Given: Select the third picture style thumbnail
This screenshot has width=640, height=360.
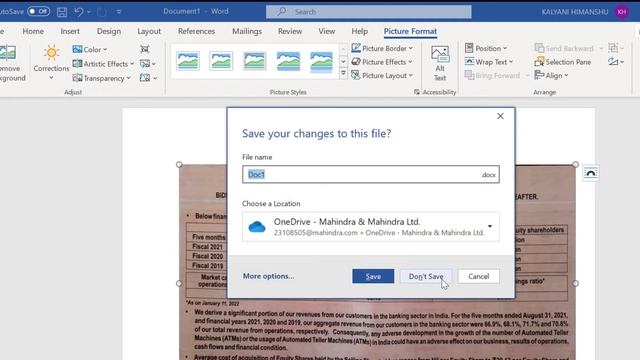Looking at the screenshot, I should pos(255,61).
